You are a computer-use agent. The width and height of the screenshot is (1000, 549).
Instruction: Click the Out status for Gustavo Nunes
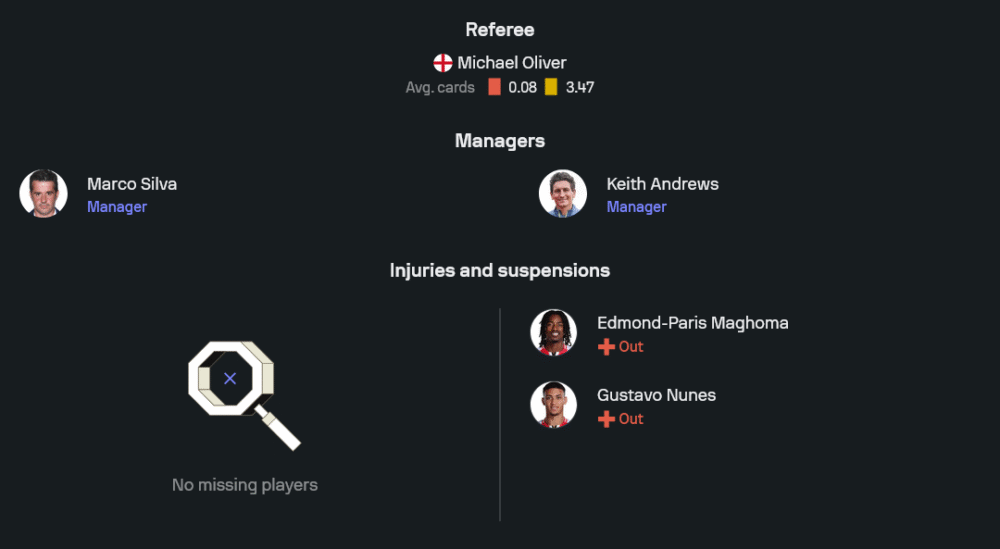631,419
